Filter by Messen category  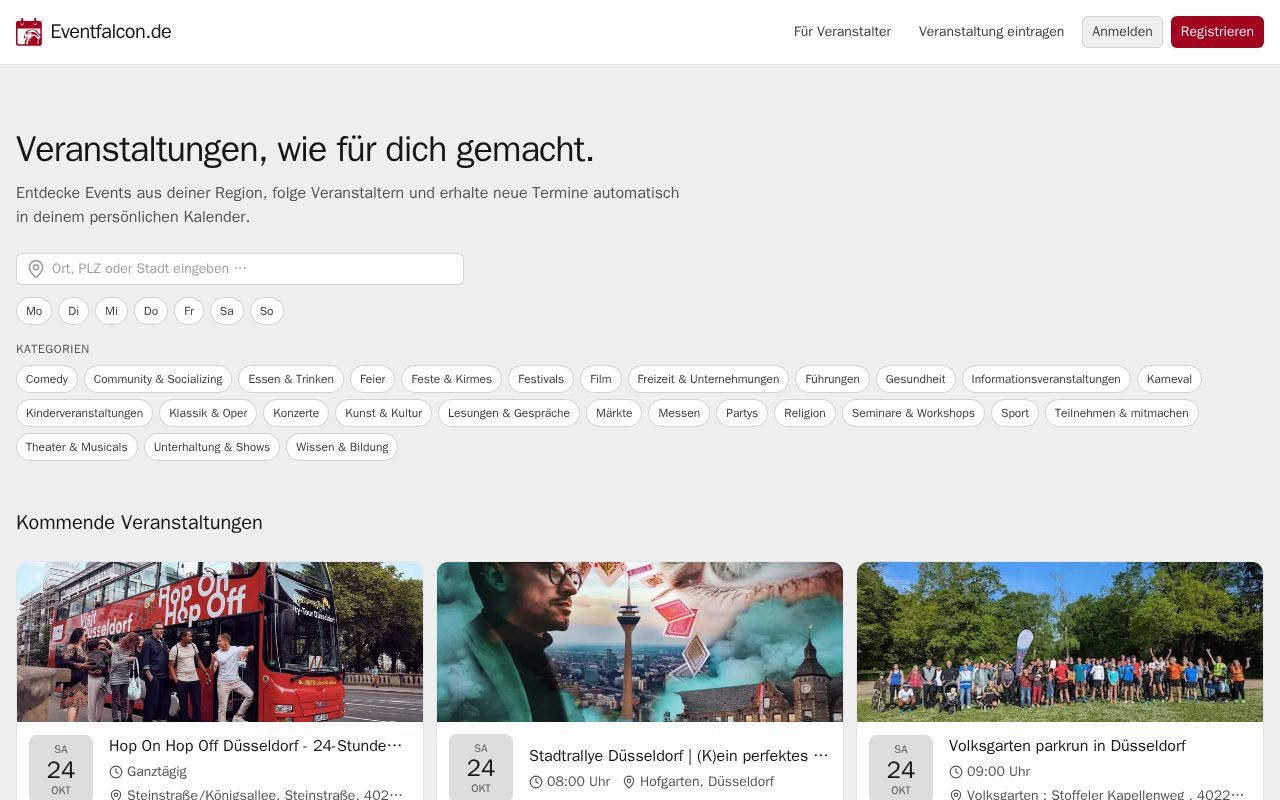pos(679,413)
